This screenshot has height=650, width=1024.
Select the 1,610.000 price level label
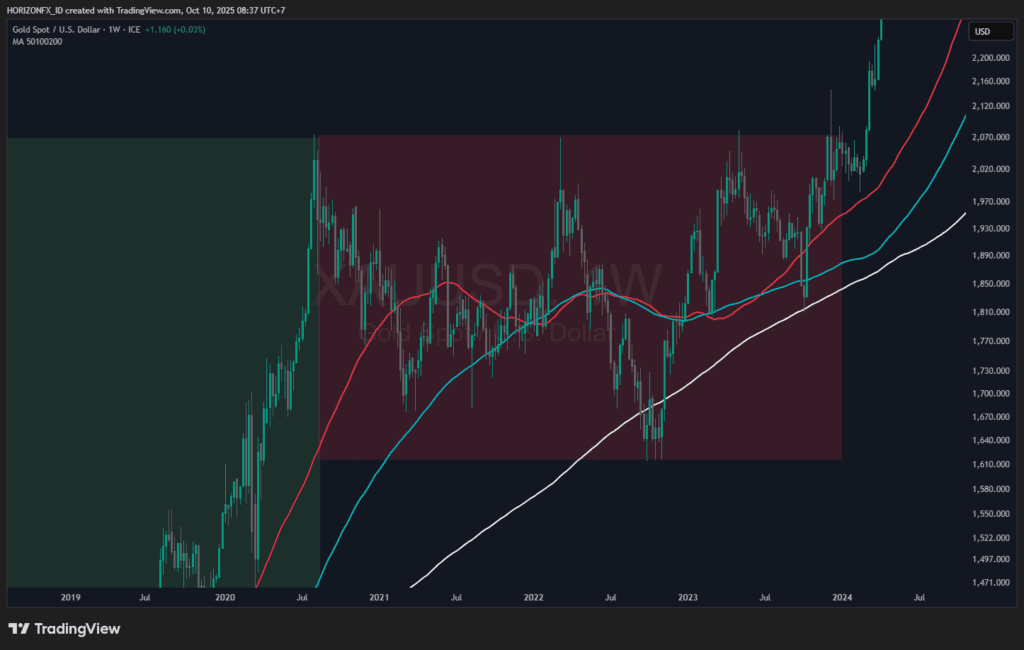point(989,464)
